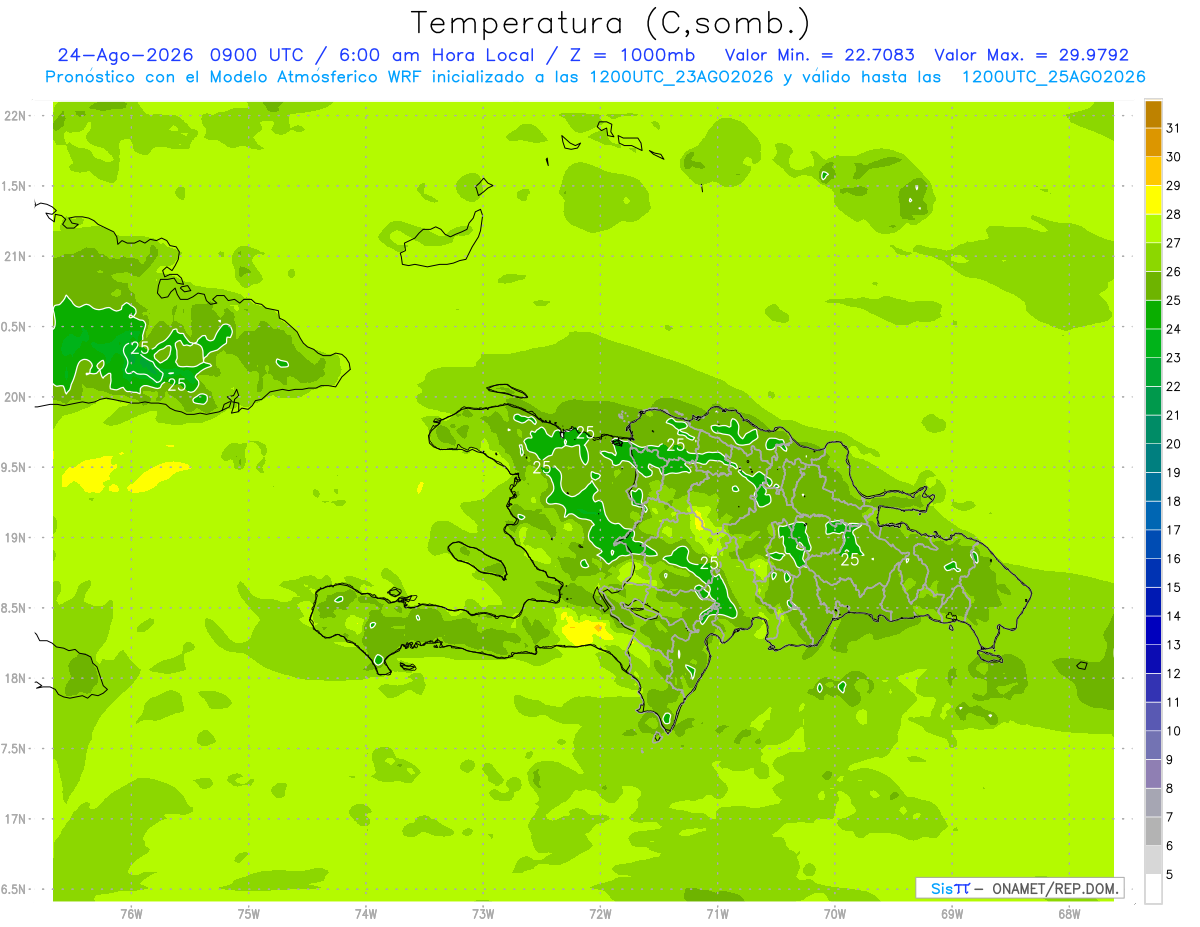Click the '5' color scale label
The height and width of the screenshot is (927, 1200).
click(1170, 874)
